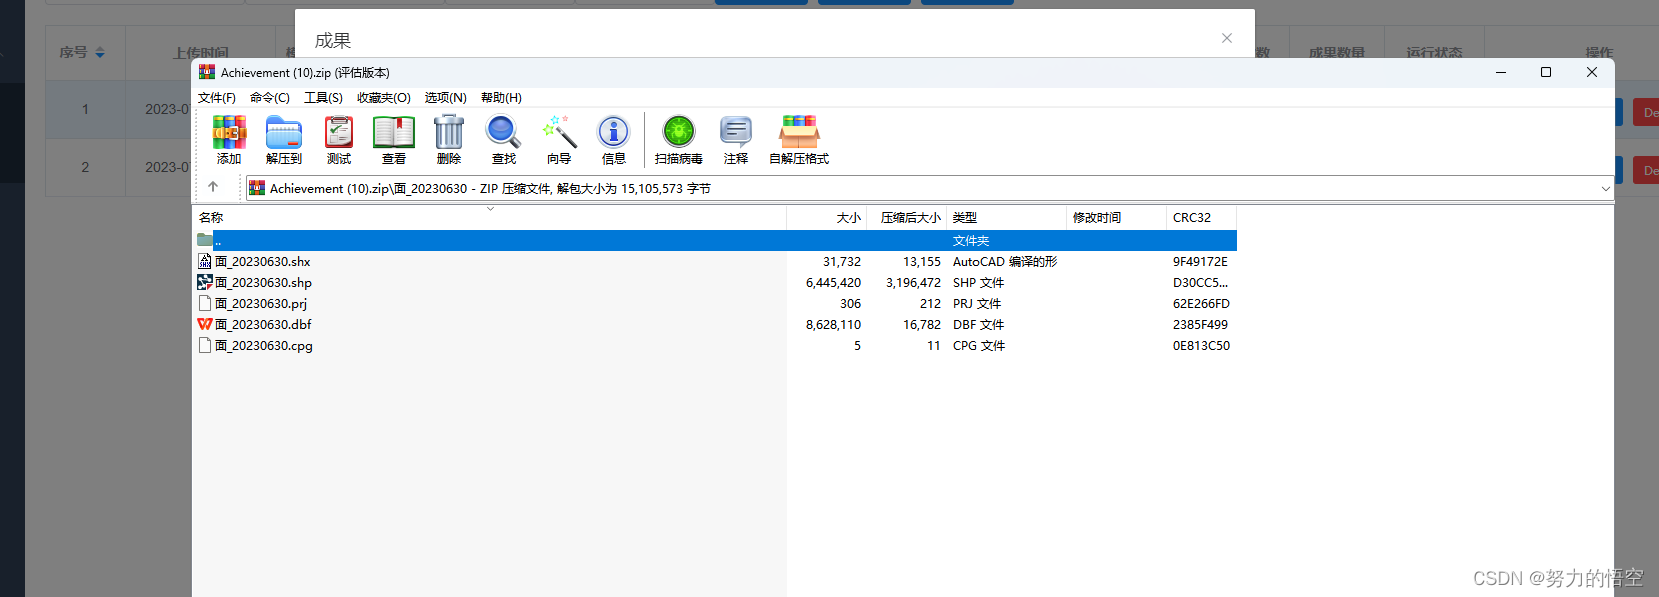Sort by 名称 column header
This screenshot has height=597, width=1659.
pos(489,217)
